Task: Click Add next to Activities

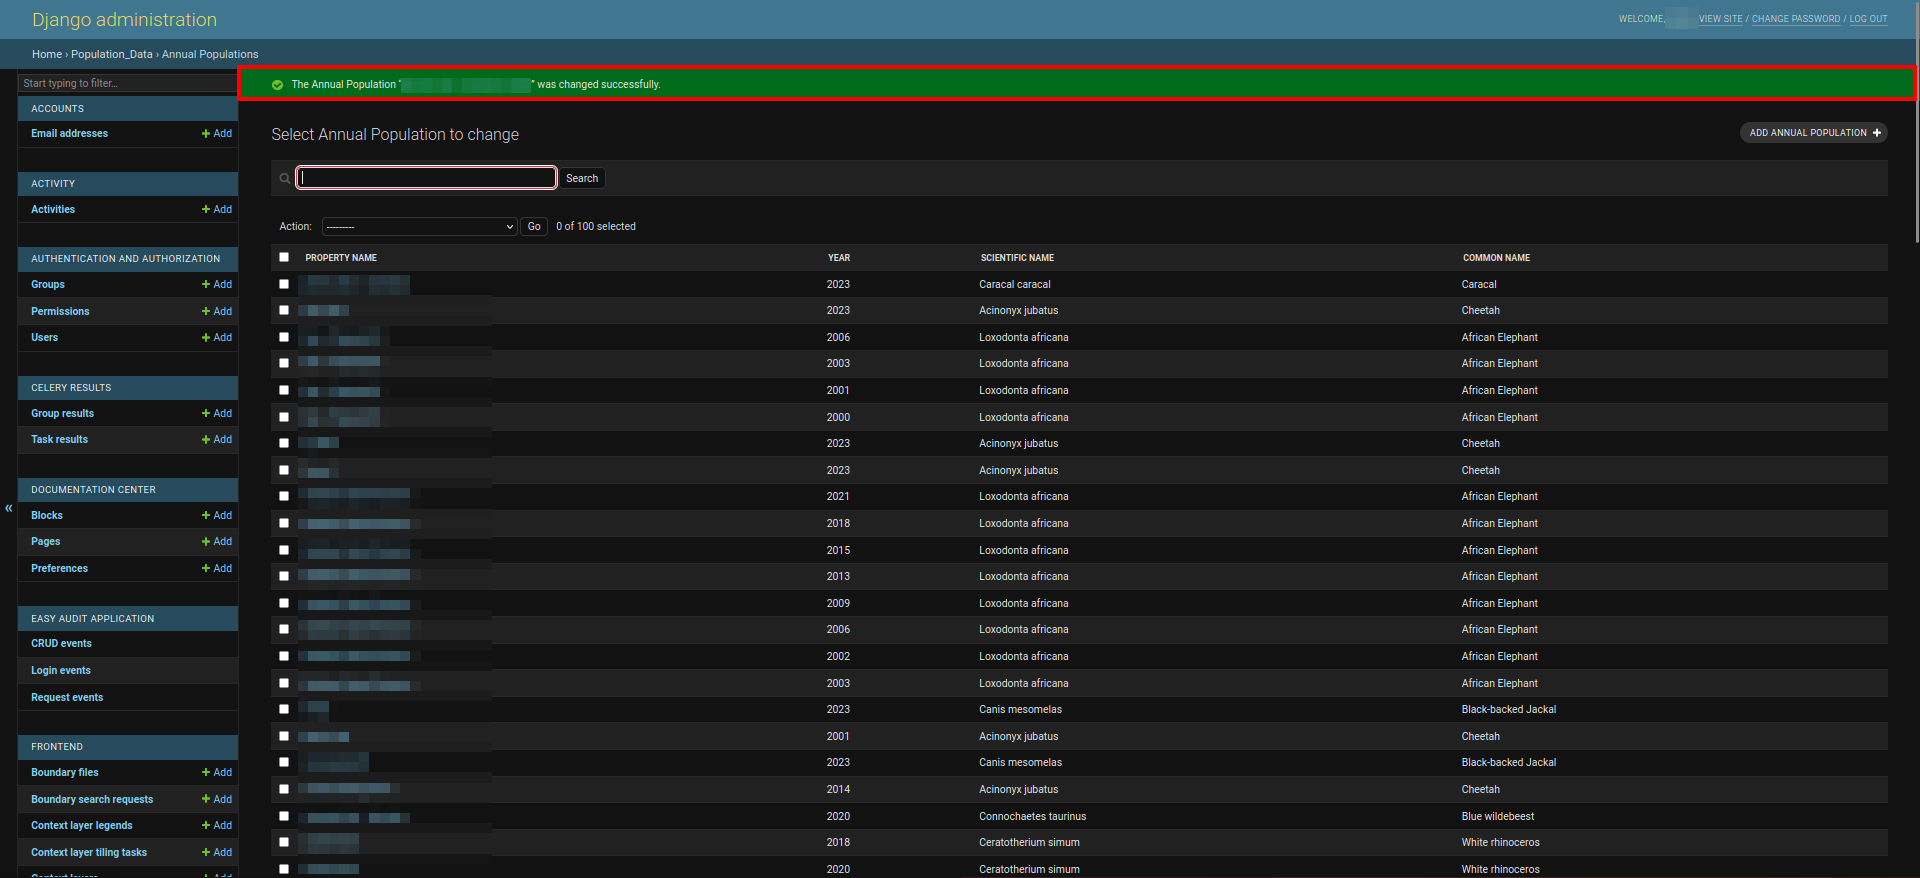Action: [217, 209]
